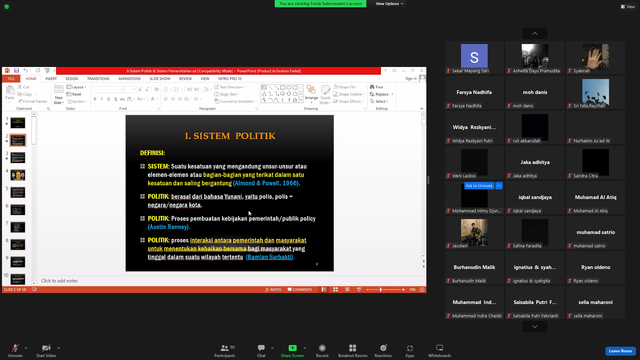This screenshot has width=640, height=360.
Task: Select Jassten's video tile
Action: (x=474, y=233)
